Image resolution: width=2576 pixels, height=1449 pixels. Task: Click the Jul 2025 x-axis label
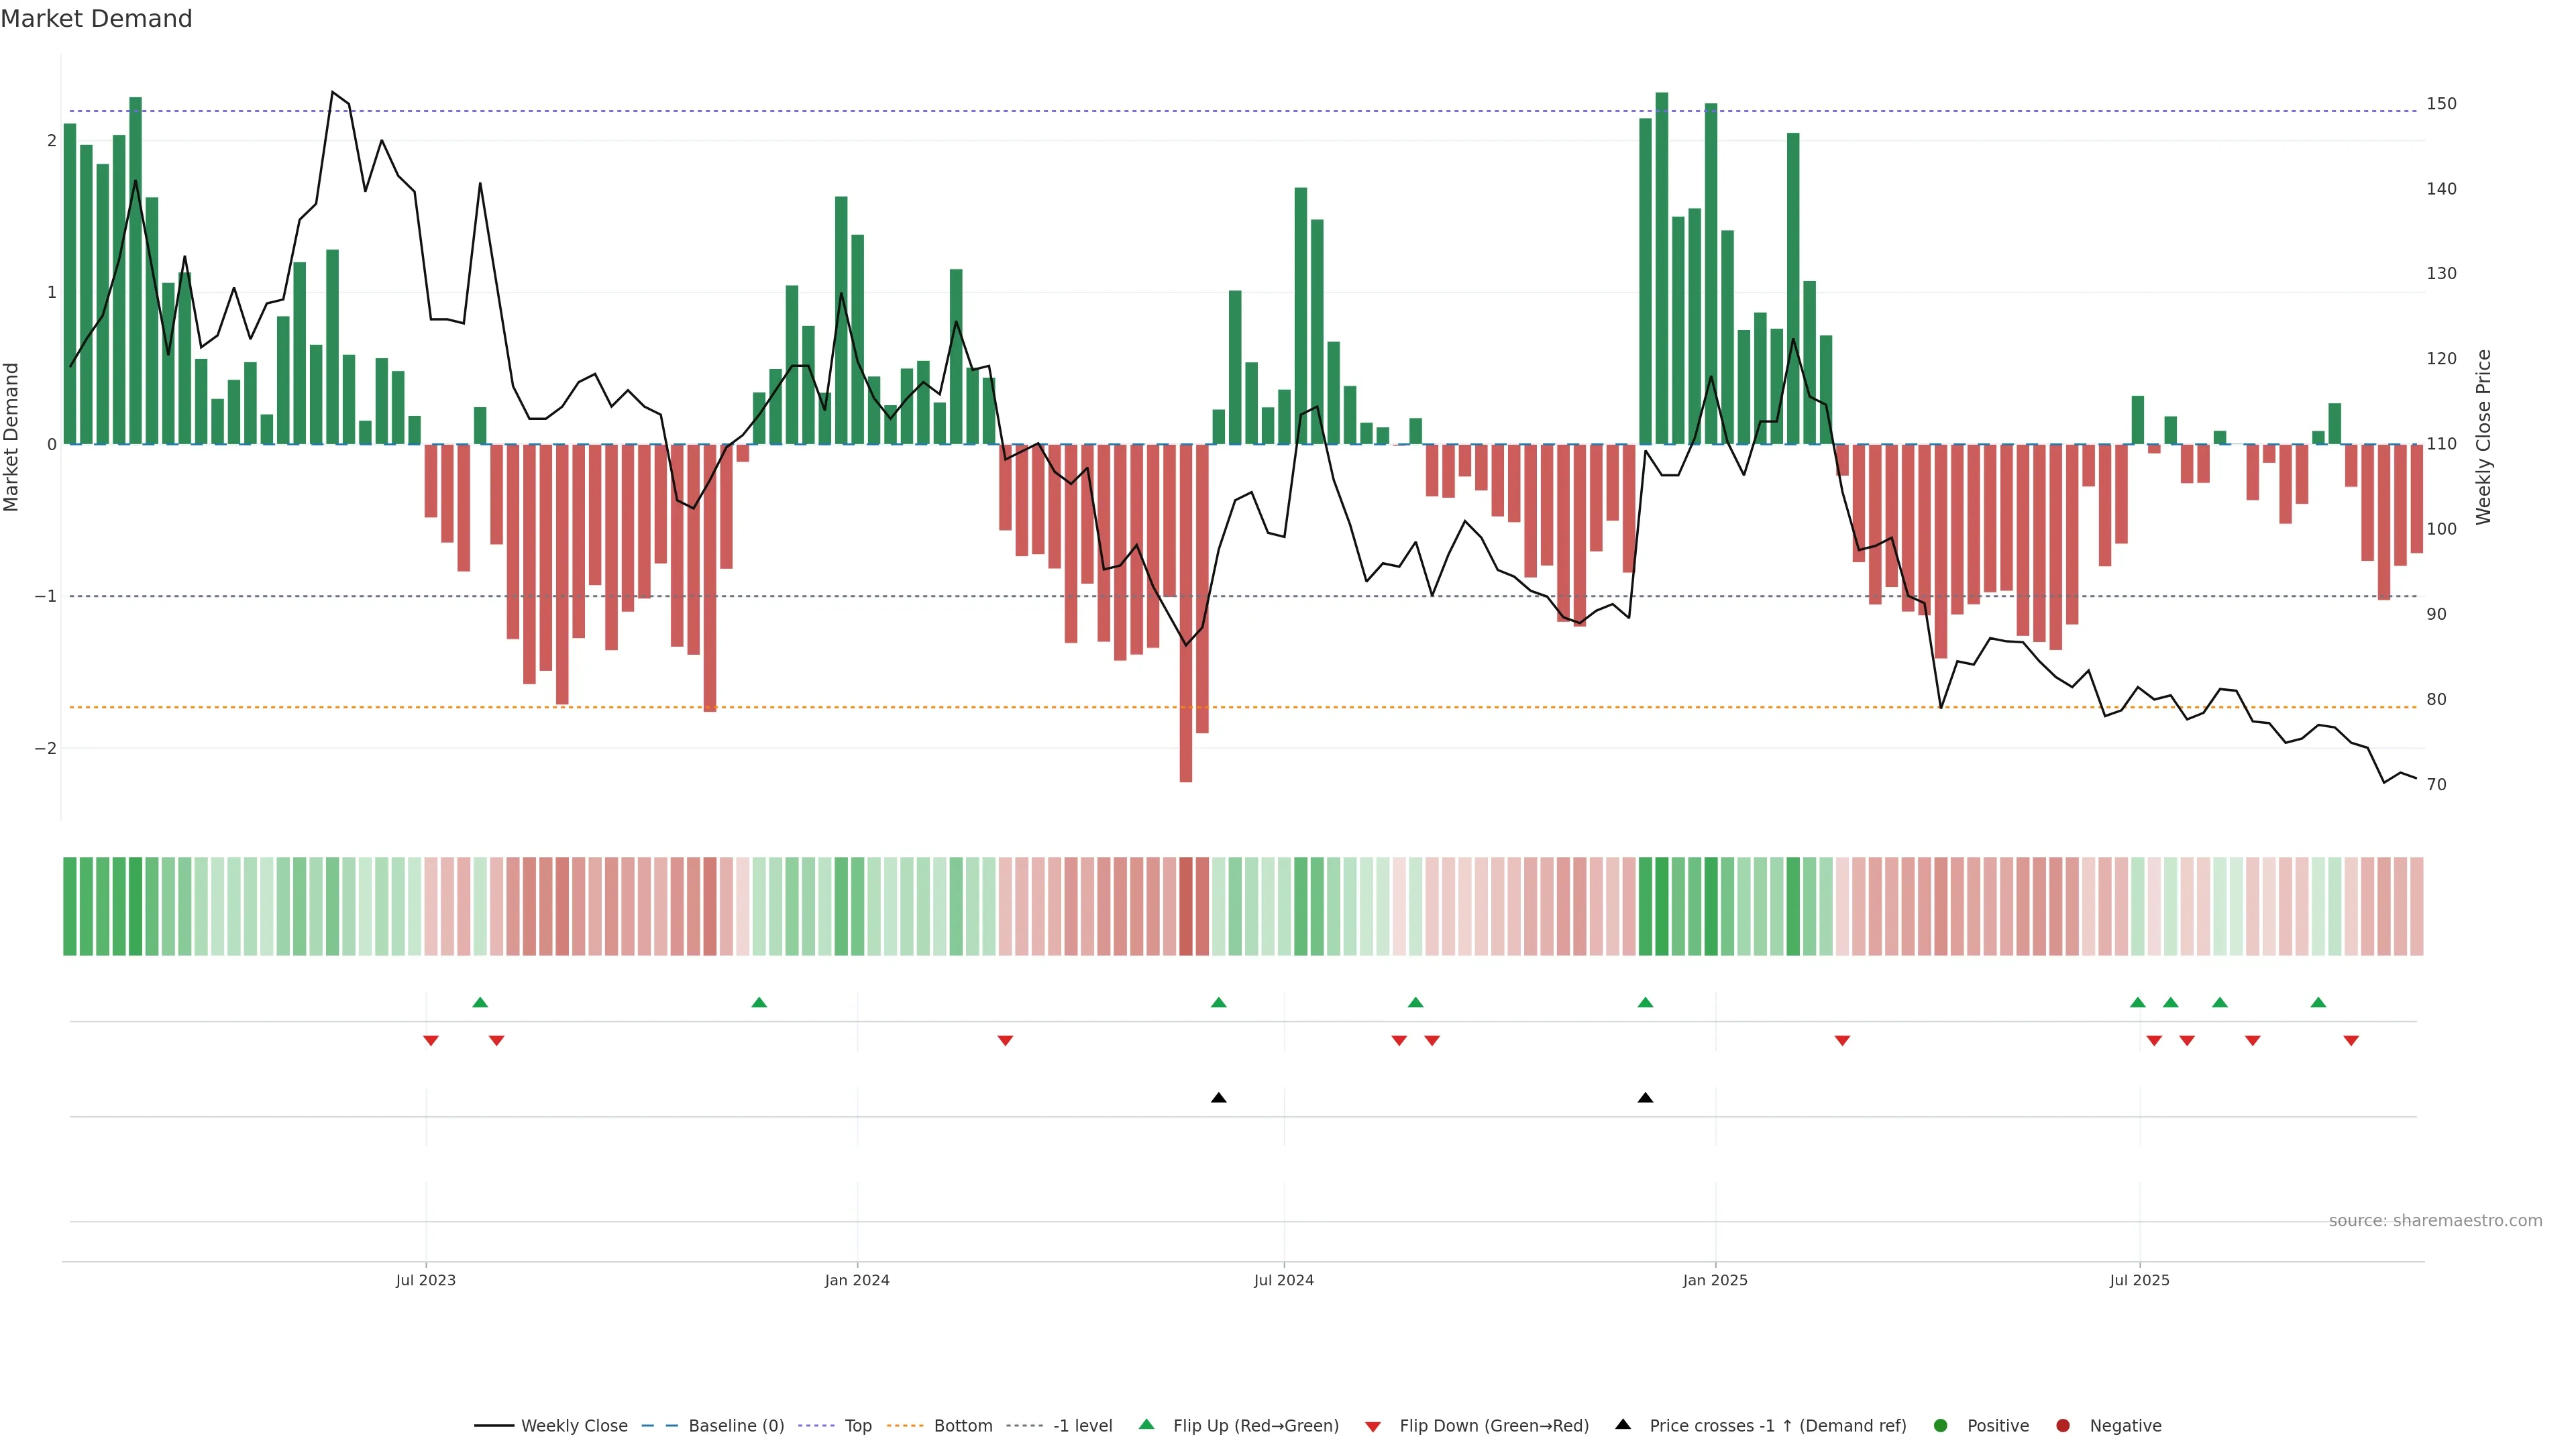2139,1280
